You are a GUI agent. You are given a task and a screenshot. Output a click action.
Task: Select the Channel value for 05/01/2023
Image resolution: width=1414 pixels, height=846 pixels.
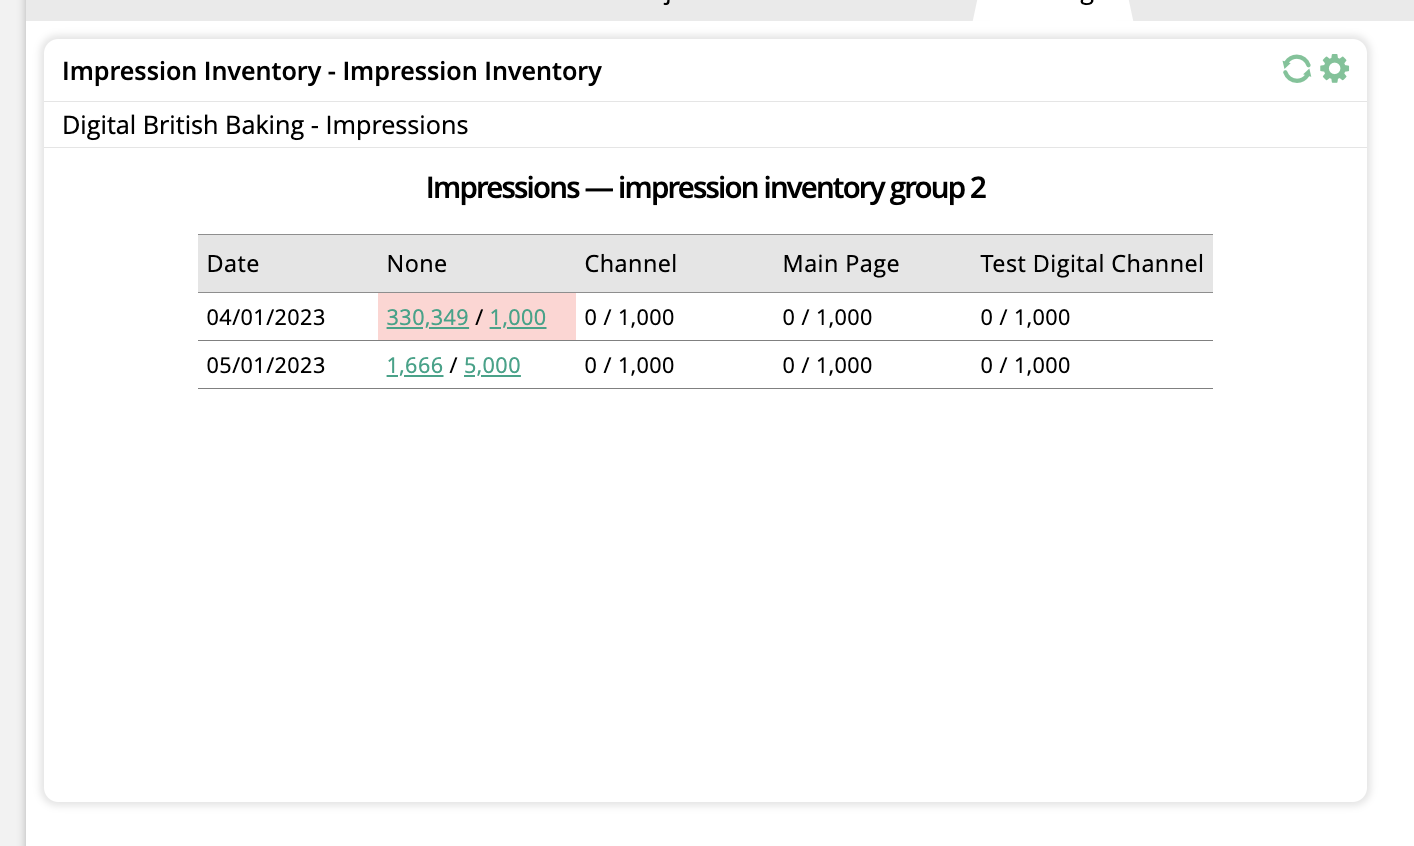[x=629, y=365]
